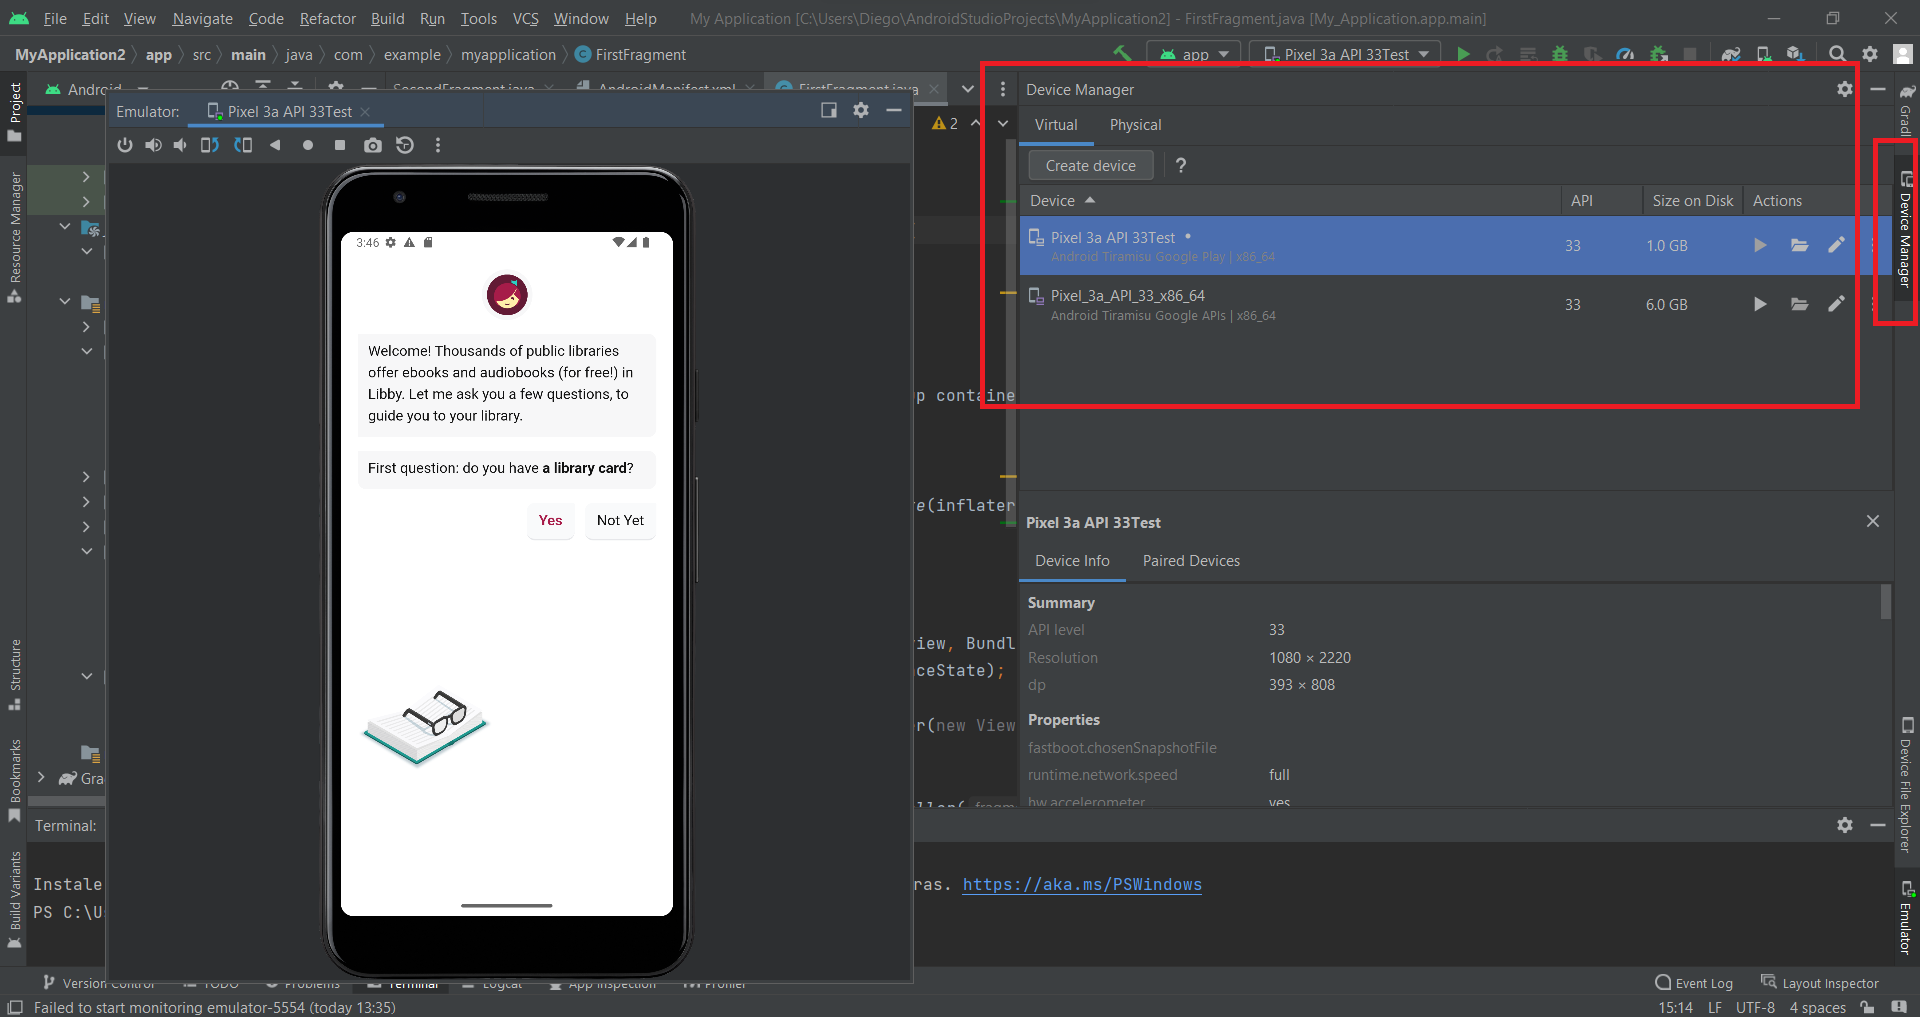This screenshot has height=1017, width=1920.
Task: Open Search Everywhere magnifier icon
Action: coord(1838,54)
